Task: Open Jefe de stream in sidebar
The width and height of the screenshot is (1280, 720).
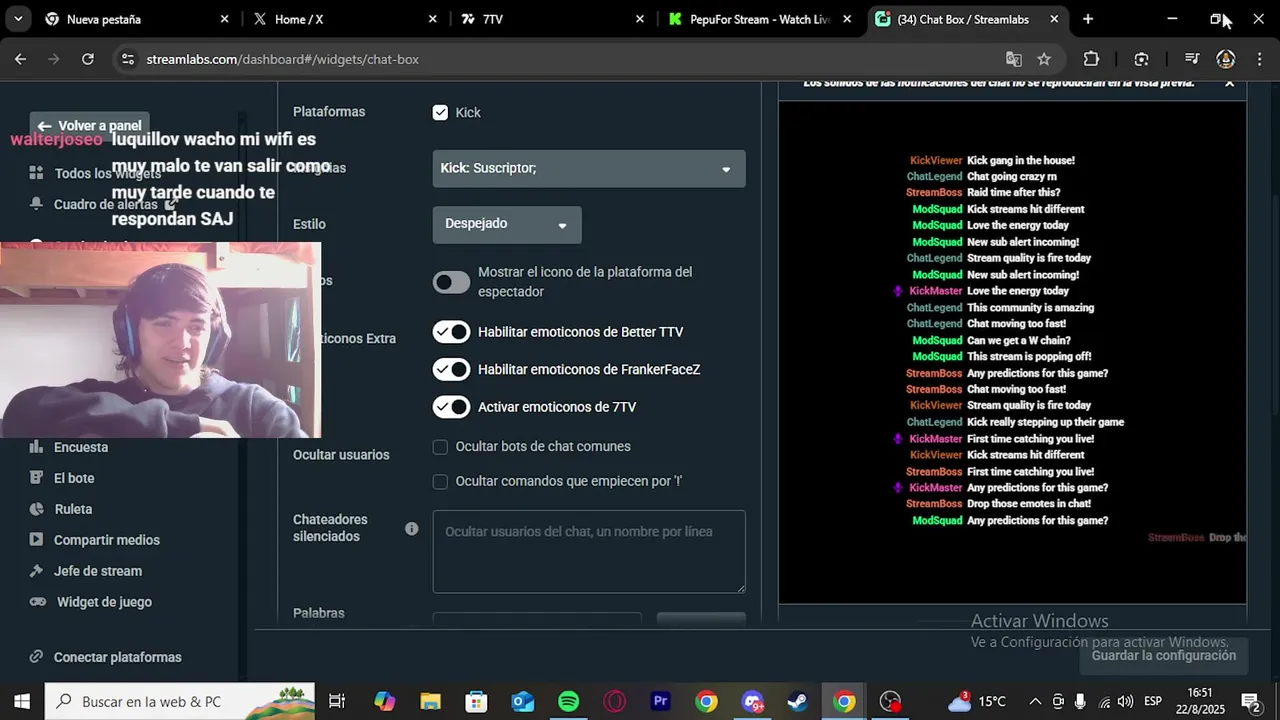Action: [97, 571]
